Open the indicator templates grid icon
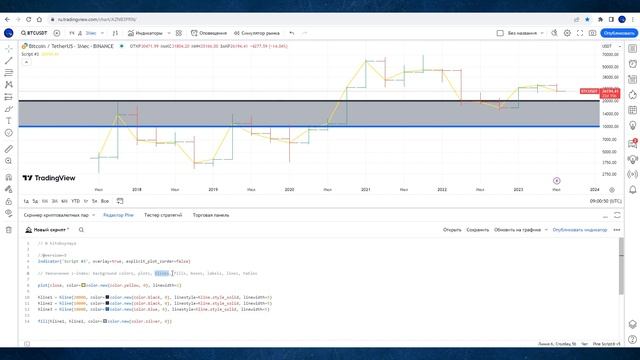This screenshot has width=640, height=360. point(179,33)
